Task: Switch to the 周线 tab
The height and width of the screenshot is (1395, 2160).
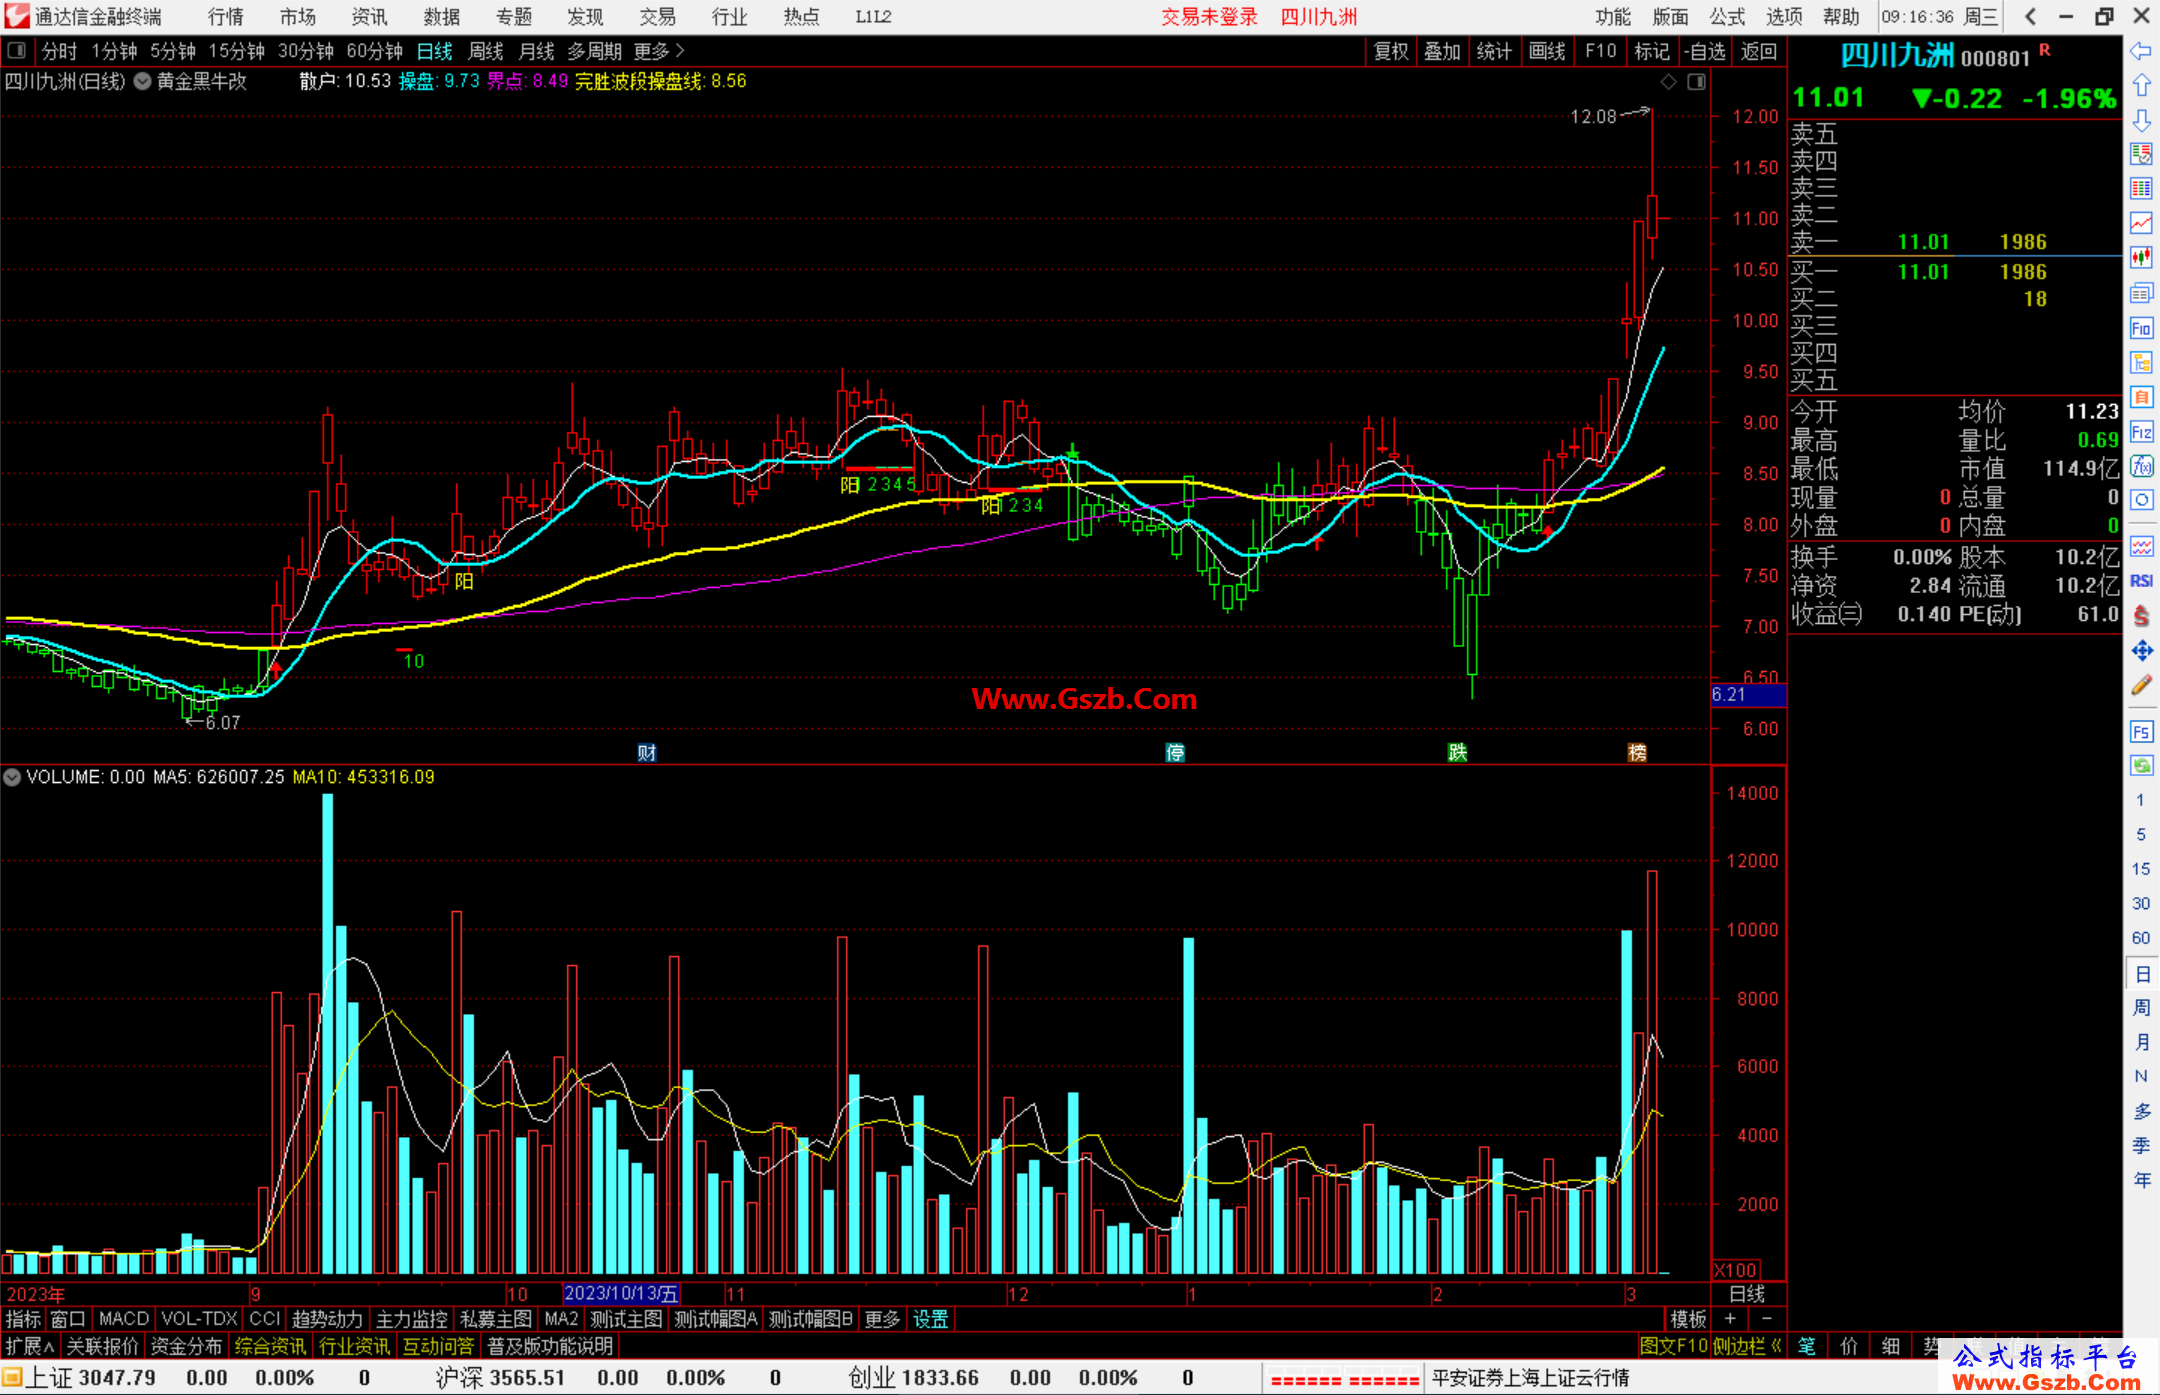Action: point(486,51)
